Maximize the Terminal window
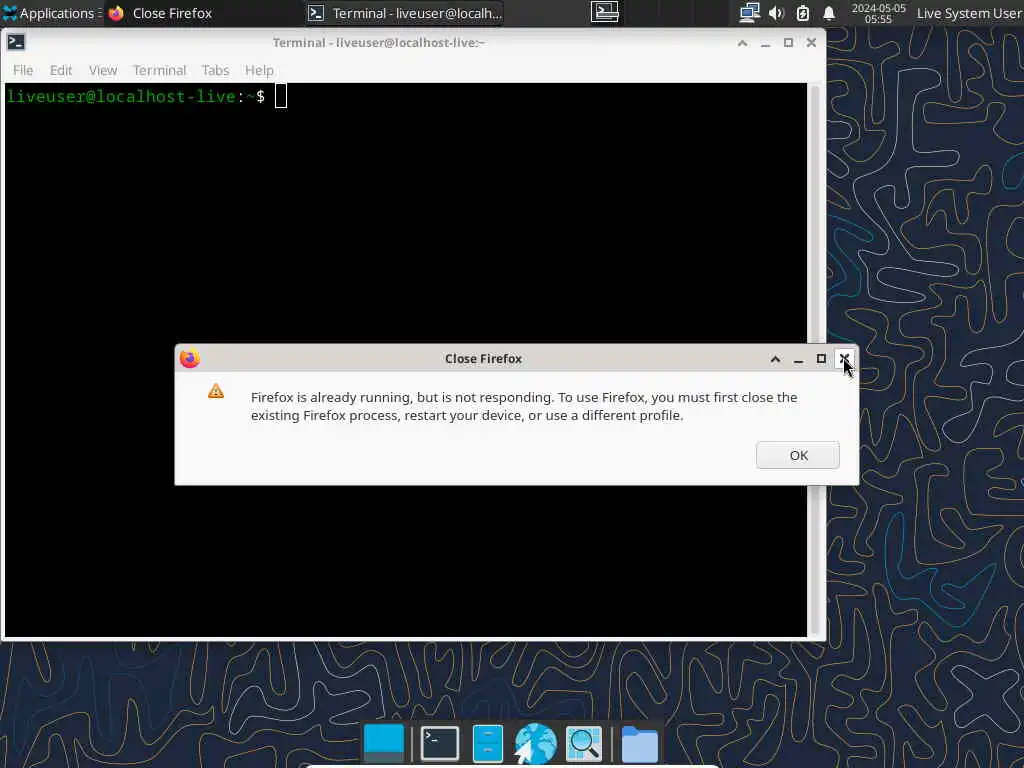Screen dimensions: 1024x768 pos(788,42)
